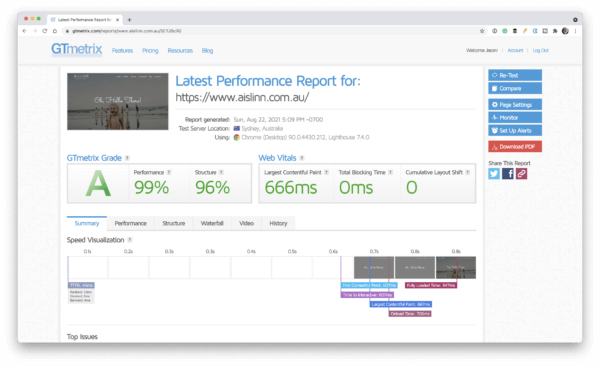
Task: Click help icon beside Performance score
Action: (x=169, y=172)
